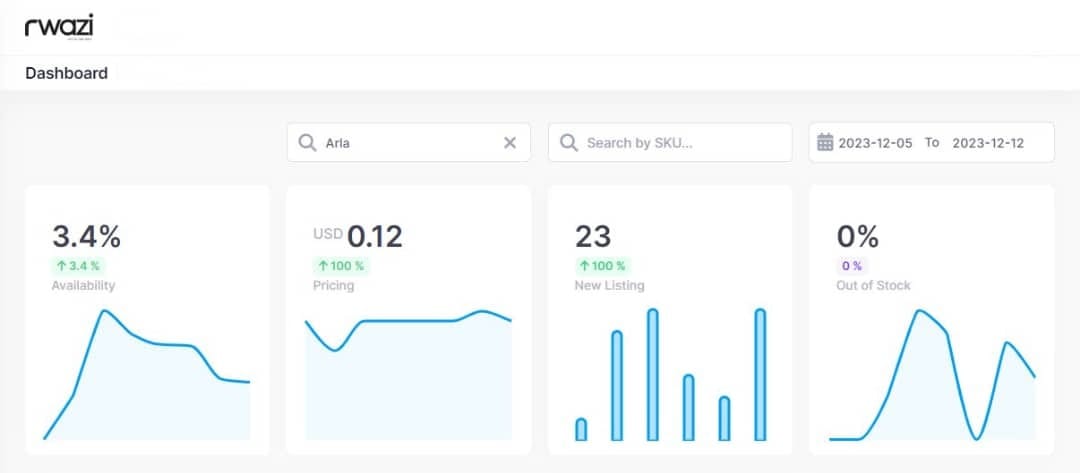Click the Availability area chart peak
Viewport: 1080px width, 473px height.
pos(104,311)
